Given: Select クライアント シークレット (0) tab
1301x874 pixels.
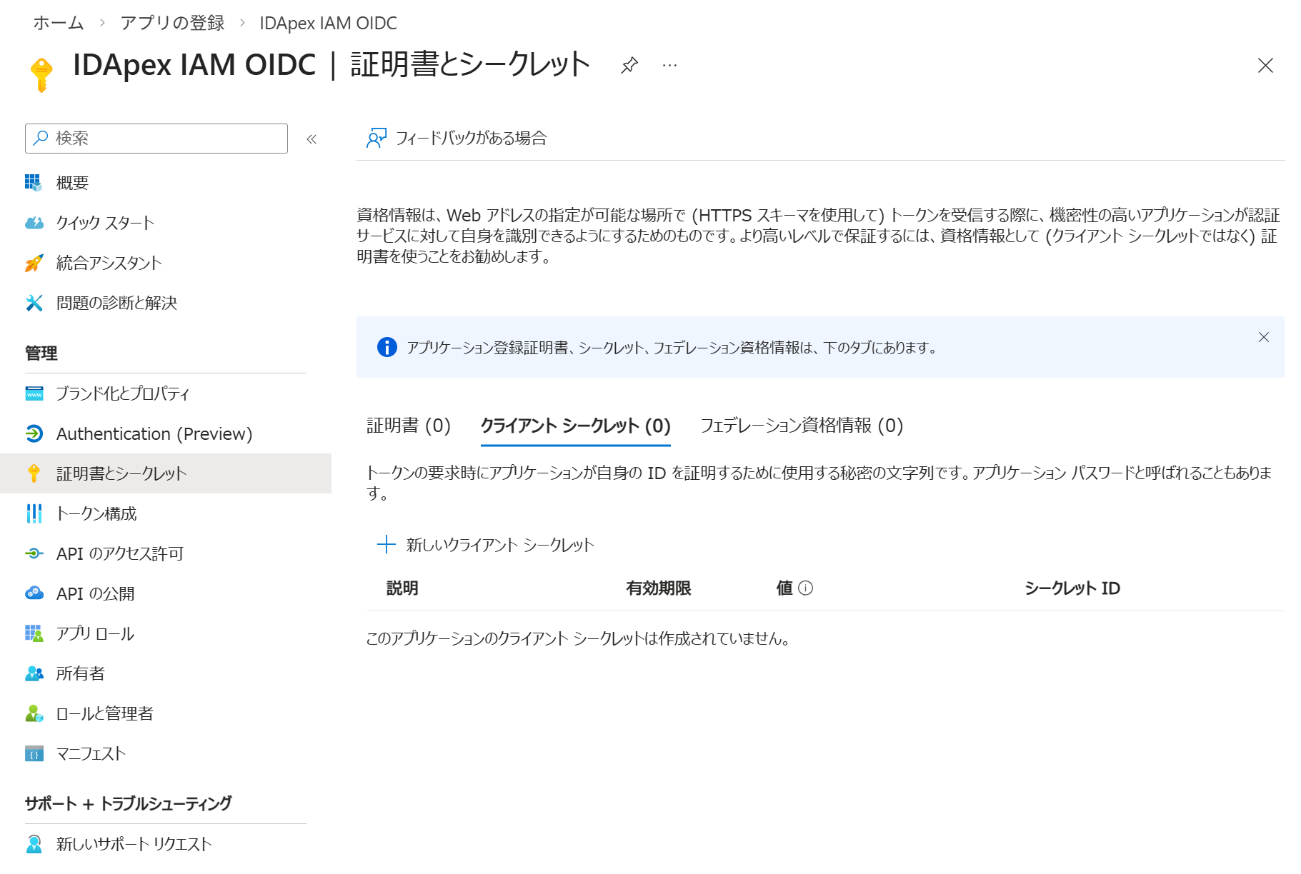Looking at the screenshot, I should [x=575, y=426].
